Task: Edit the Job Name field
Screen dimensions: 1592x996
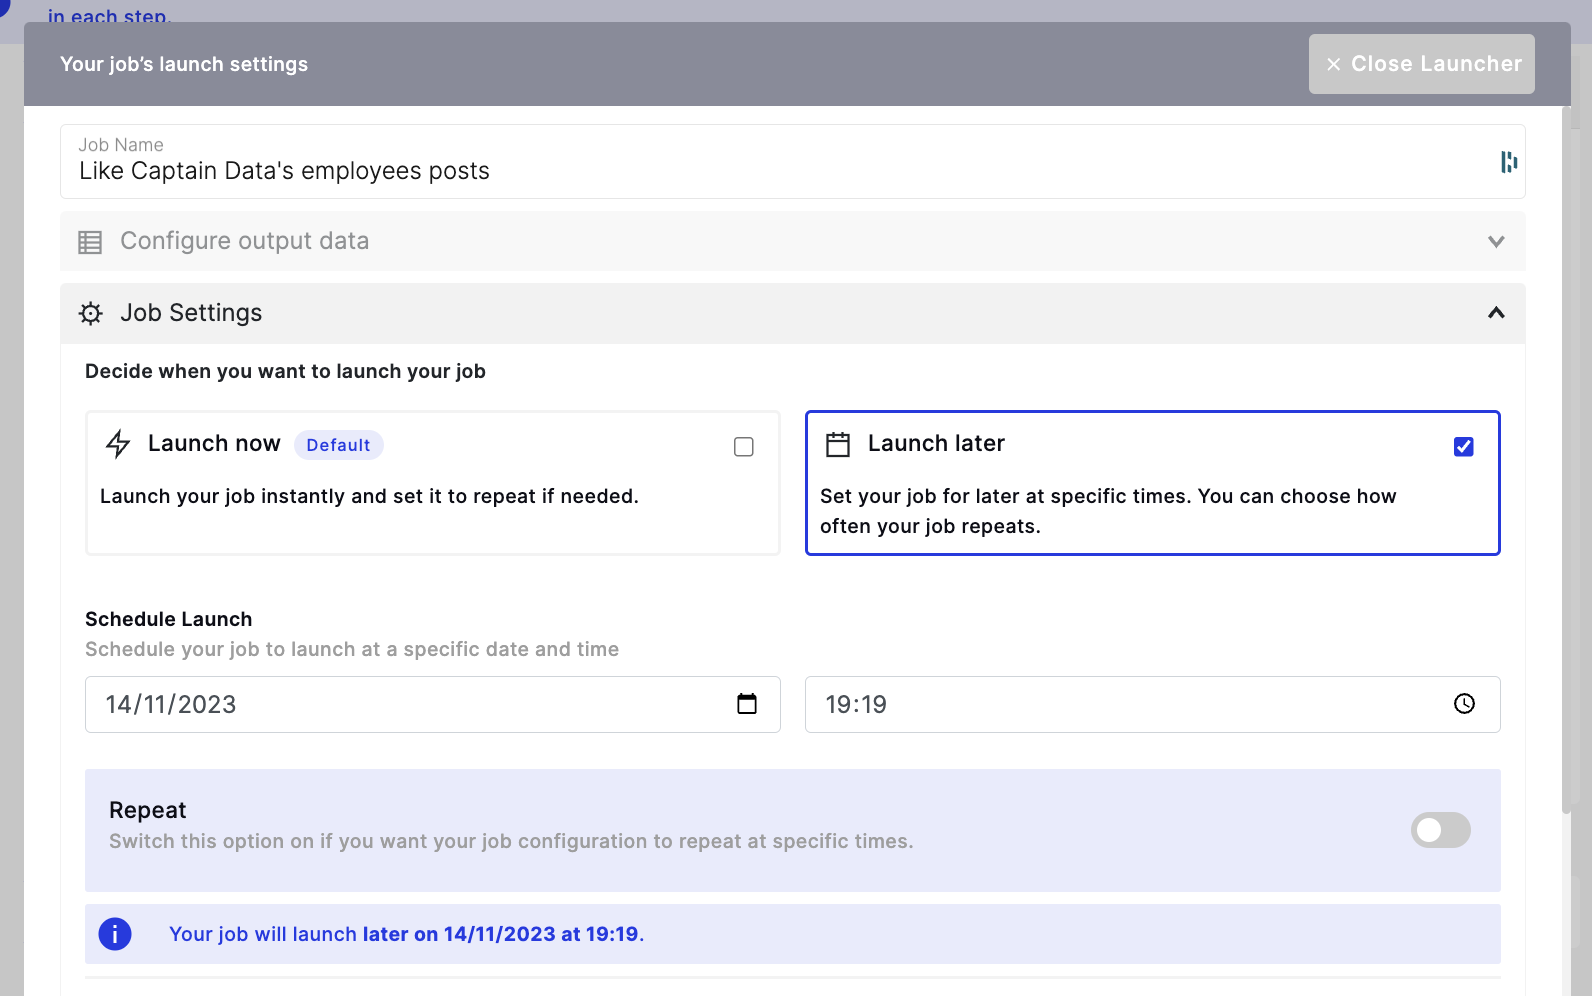Action: [x=792, y=161]
